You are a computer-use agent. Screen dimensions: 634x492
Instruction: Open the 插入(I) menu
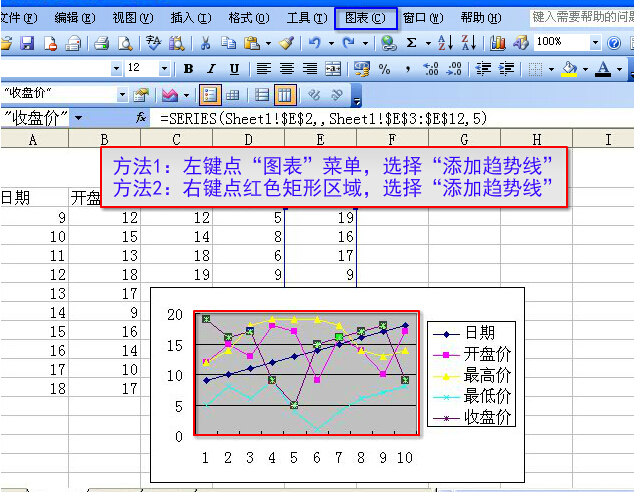(191, 18)
